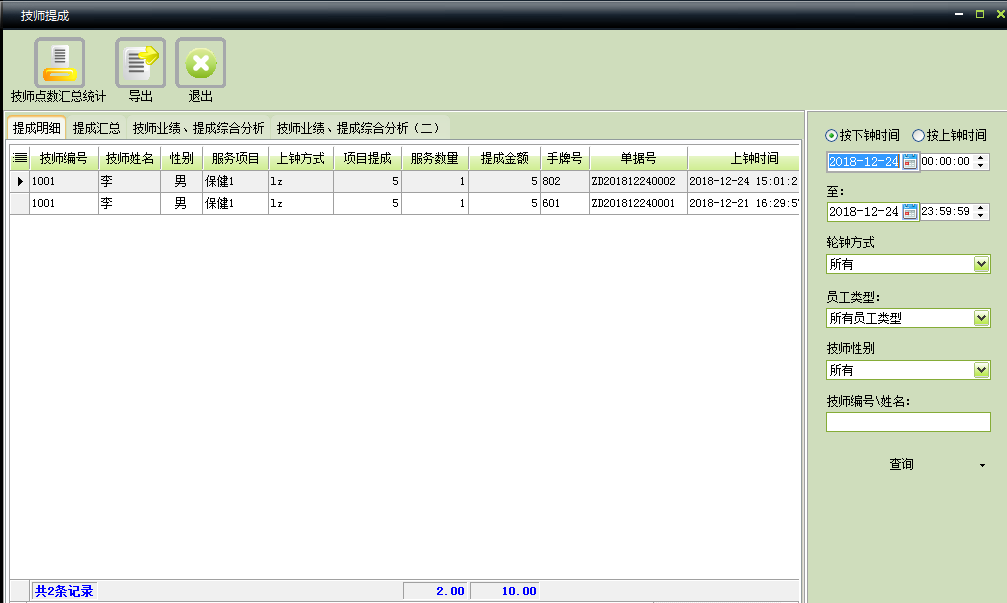Expand 员工类型 dropdown

point(981,318)
